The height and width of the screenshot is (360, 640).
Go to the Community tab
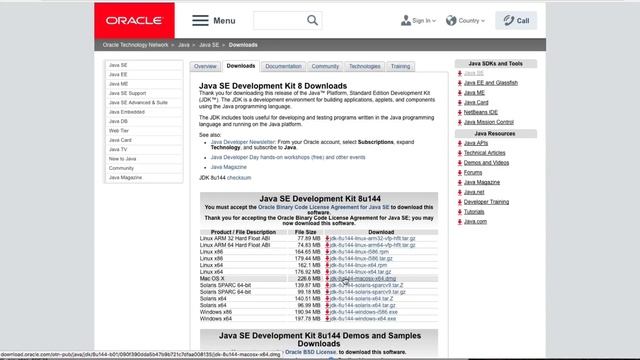pos(325,66)
